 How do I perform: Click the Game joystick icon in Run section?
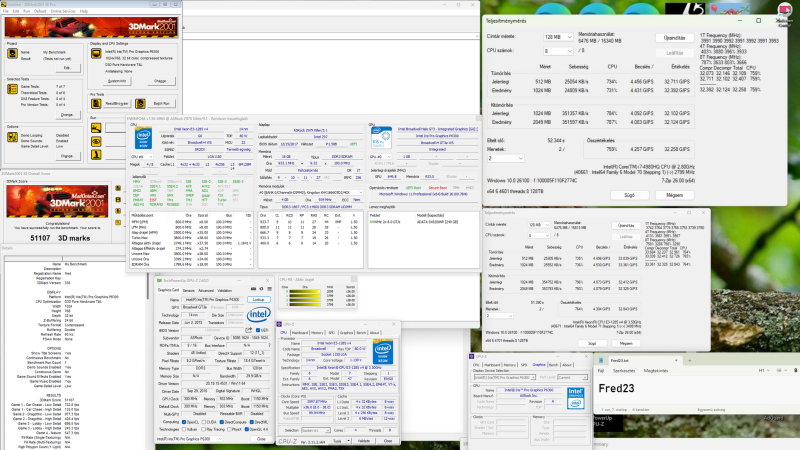[x=96, y=154]
